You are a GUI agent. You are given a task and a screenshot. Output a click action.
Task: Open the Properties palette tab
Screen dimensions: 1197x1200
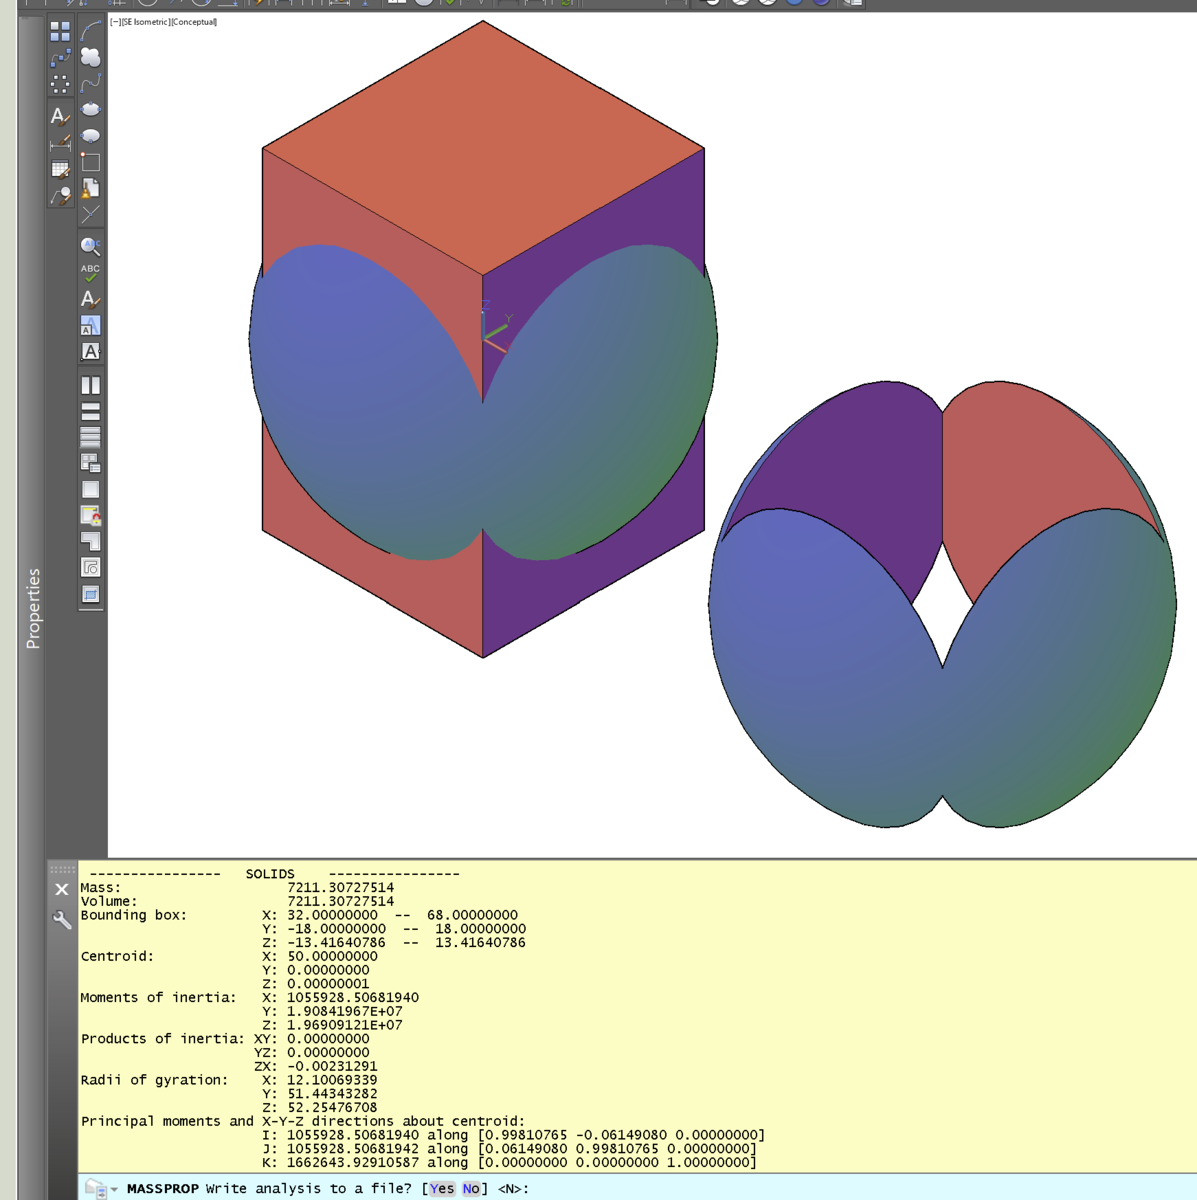click(33, 608)
